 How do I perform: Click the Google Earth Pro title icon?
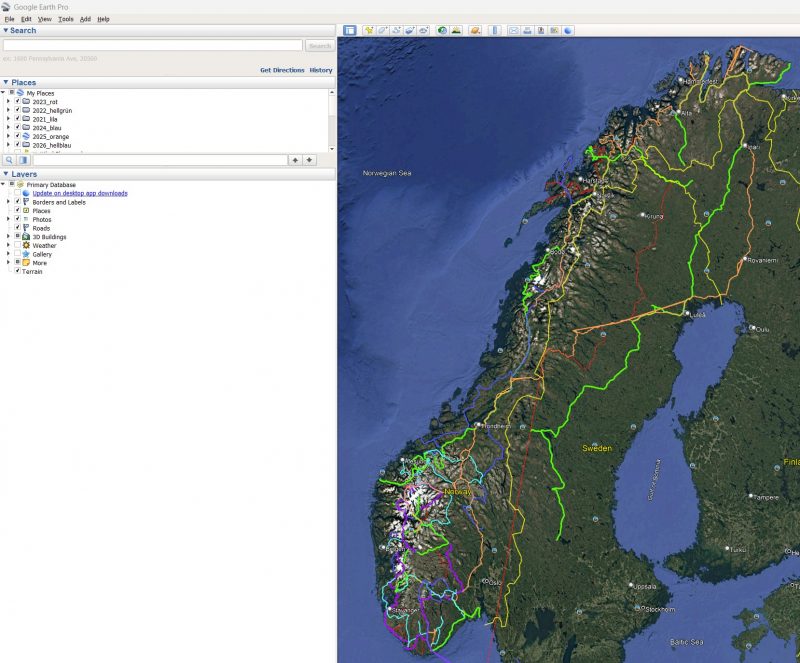click(x=6, y=7)
